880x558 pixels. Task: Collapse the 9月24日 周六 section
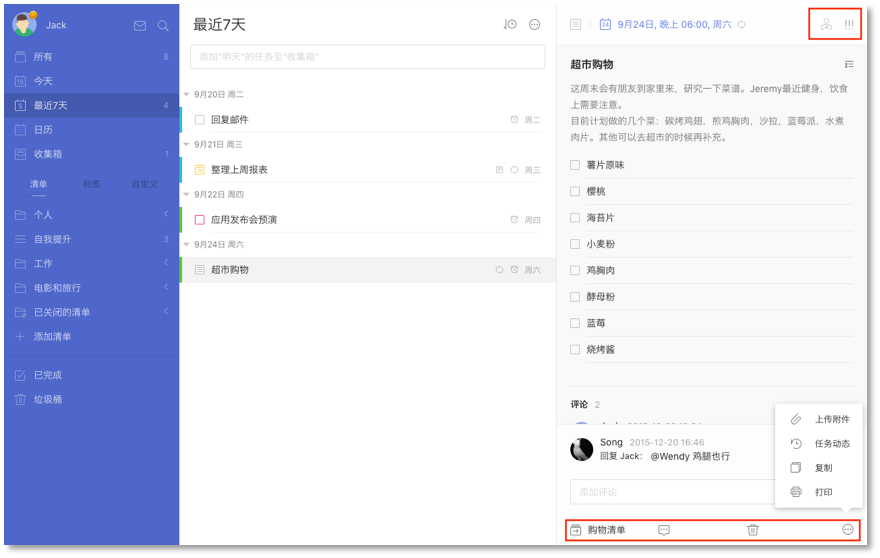(x=186, y=245)
